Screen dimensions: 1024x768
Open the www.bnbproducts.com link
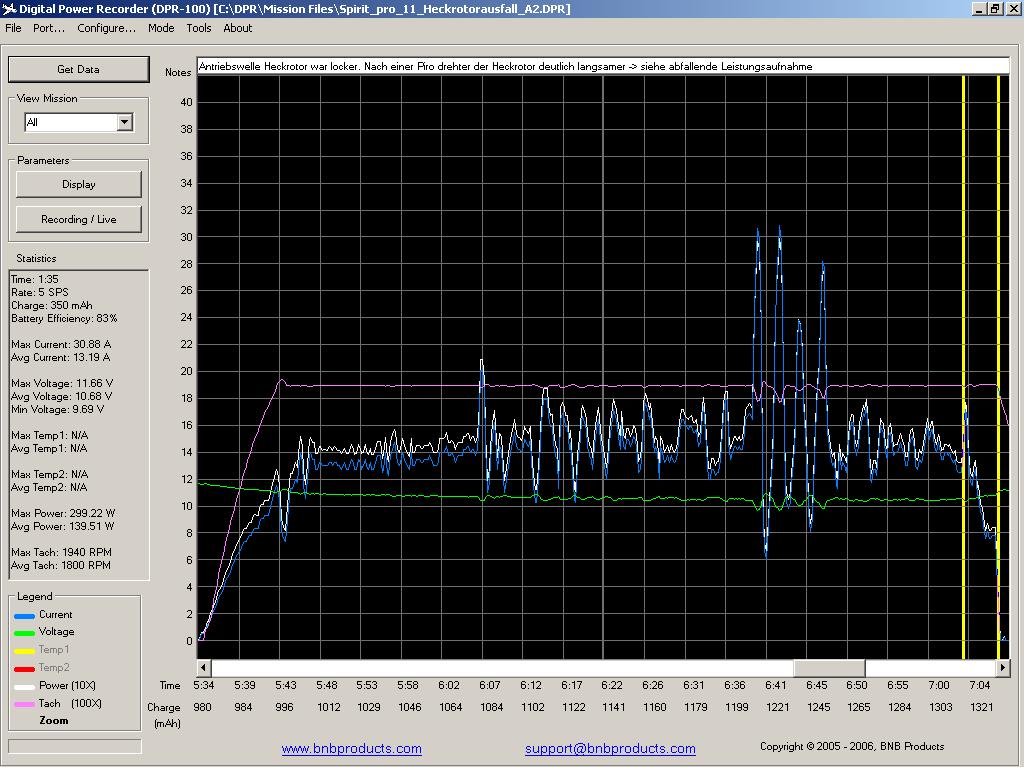(351, 748)
